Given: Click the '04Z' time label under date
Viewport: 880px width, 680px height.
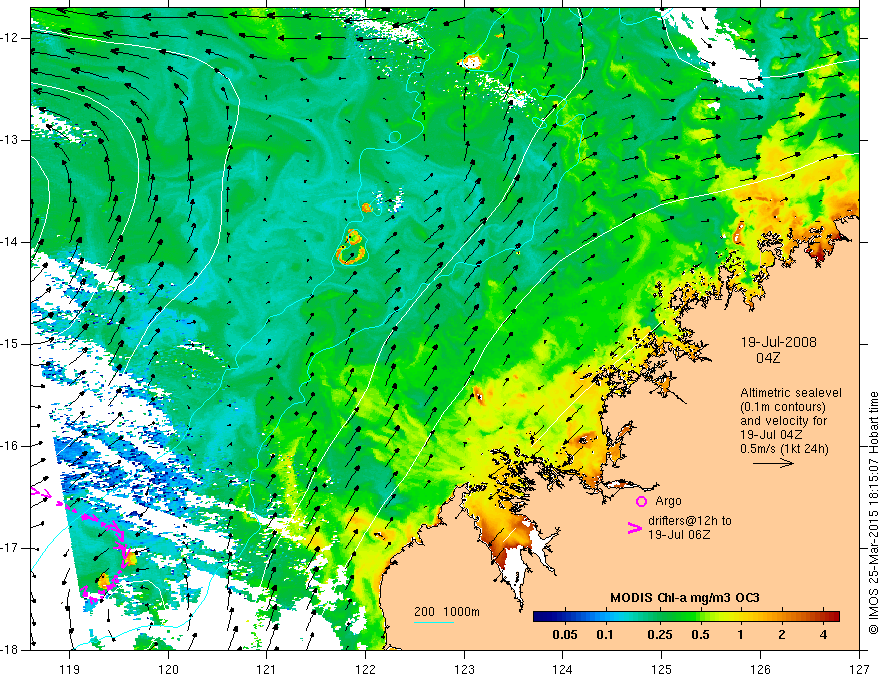Looking at the screenshot, I should [768, 358].
